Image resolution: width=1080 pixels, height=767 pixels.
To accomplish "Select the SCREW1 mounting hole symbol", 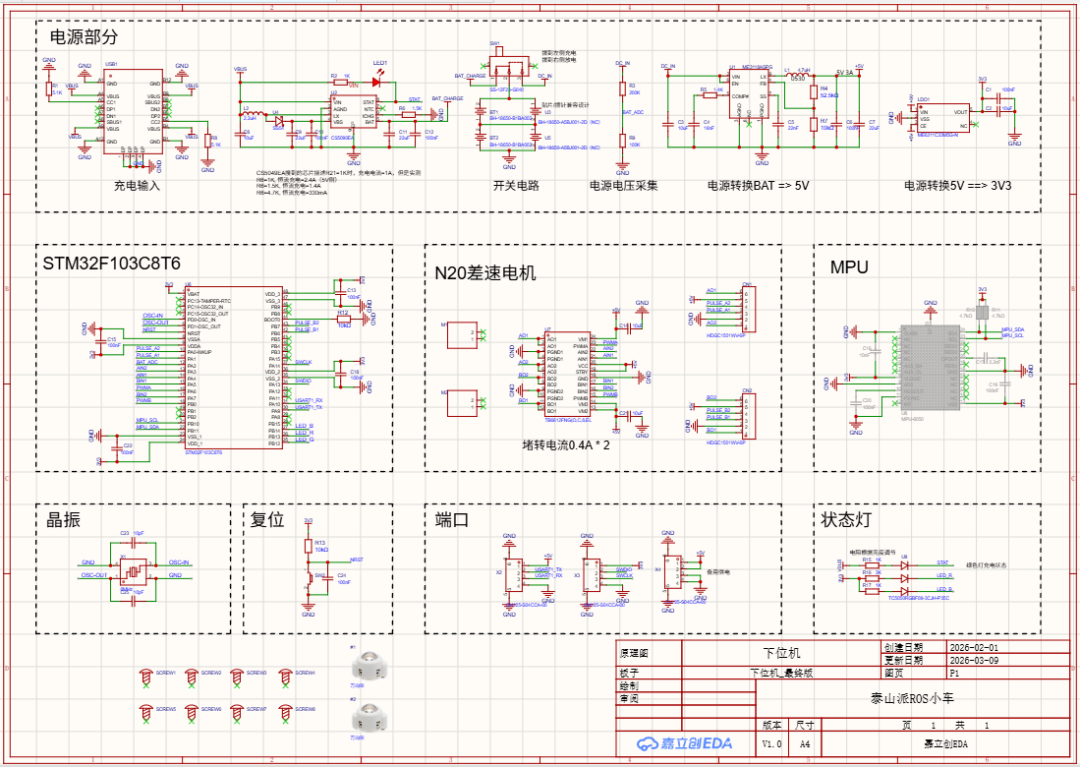I will click(144, 677).
